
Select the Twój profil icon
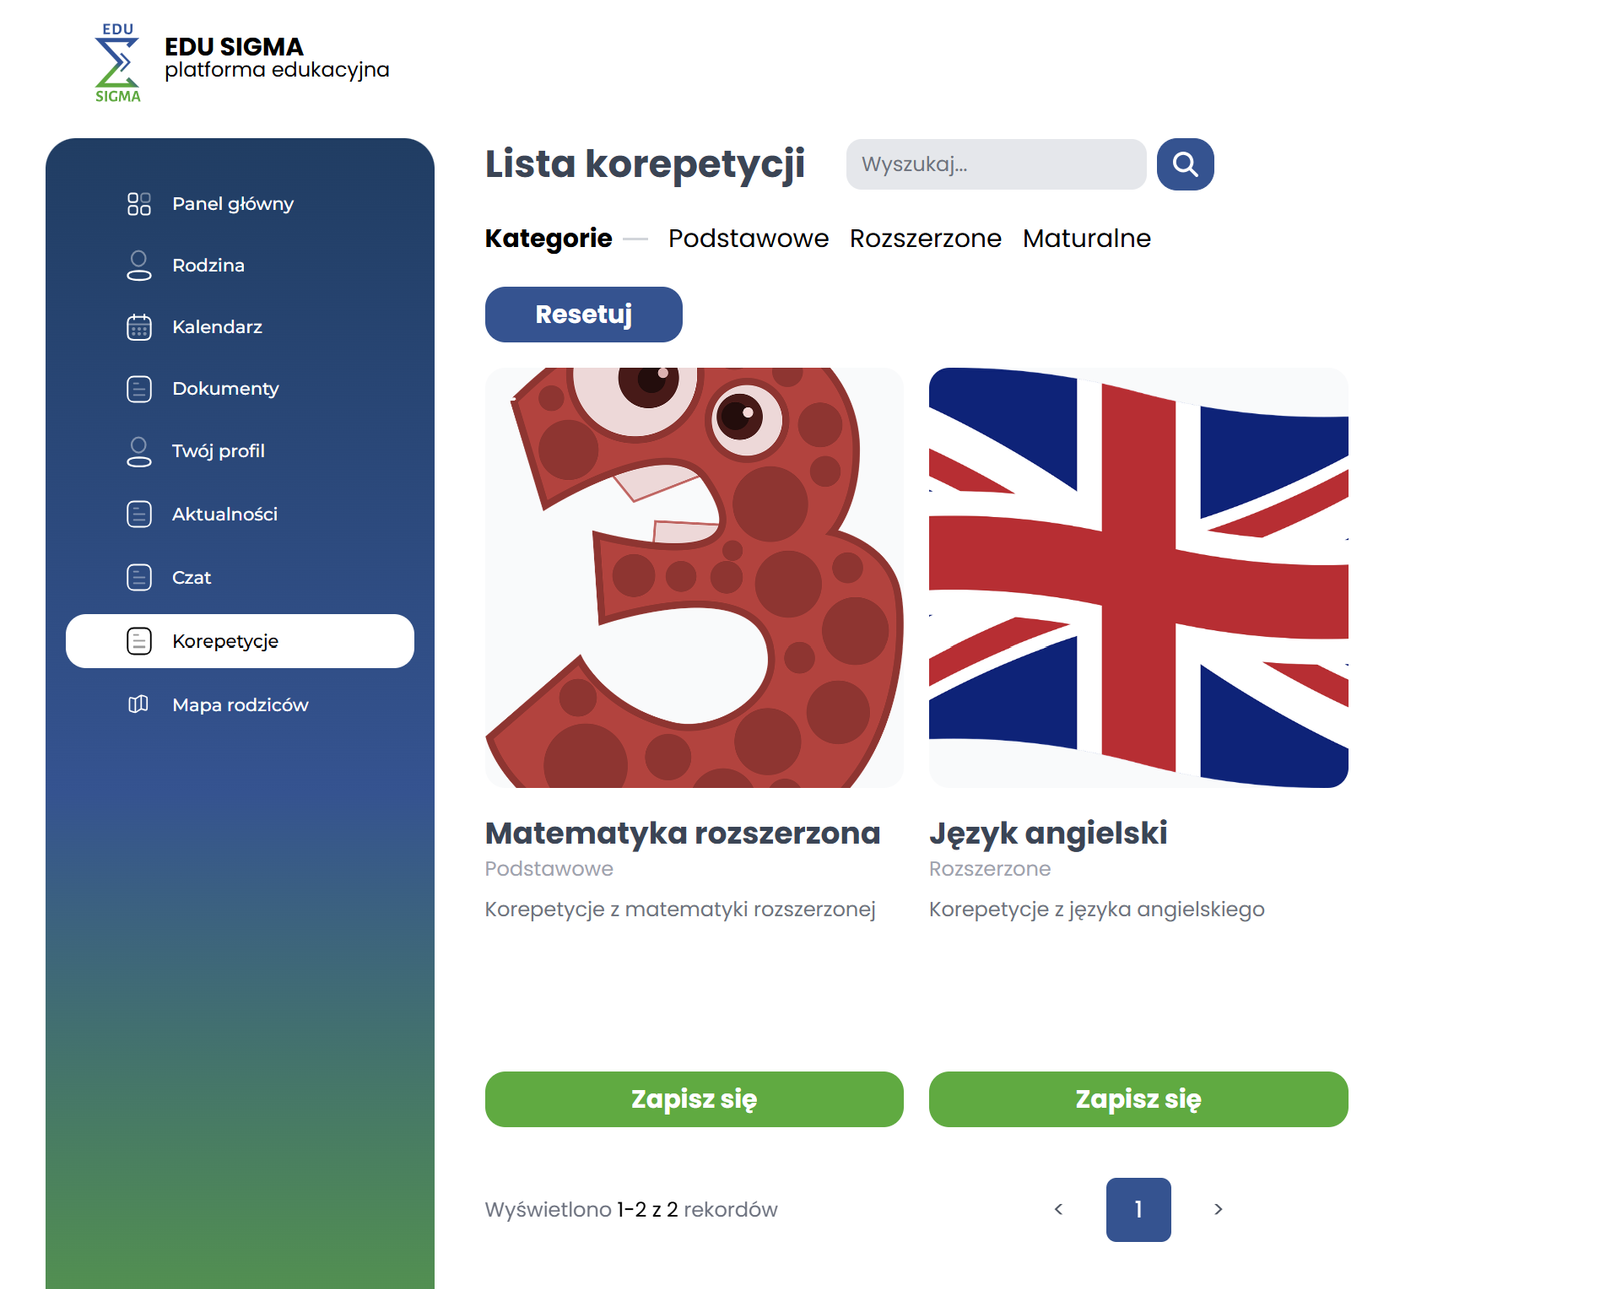pos(139,451)
